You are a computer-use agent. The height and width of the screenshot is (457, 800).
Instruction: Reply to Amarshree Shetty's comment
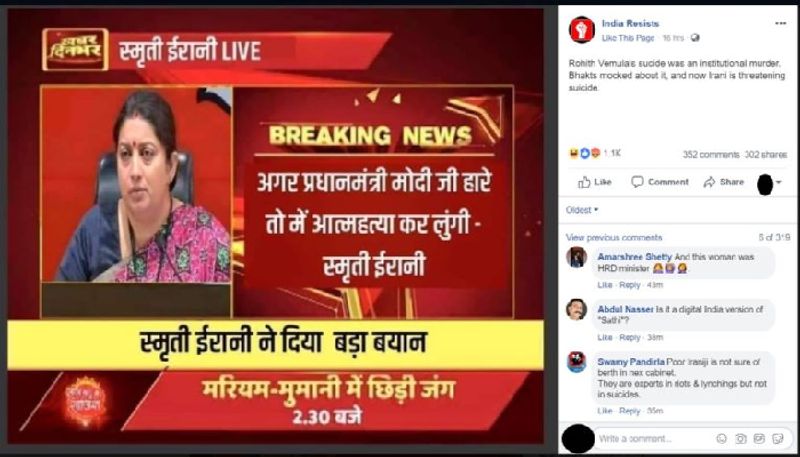tap(630, 285)
